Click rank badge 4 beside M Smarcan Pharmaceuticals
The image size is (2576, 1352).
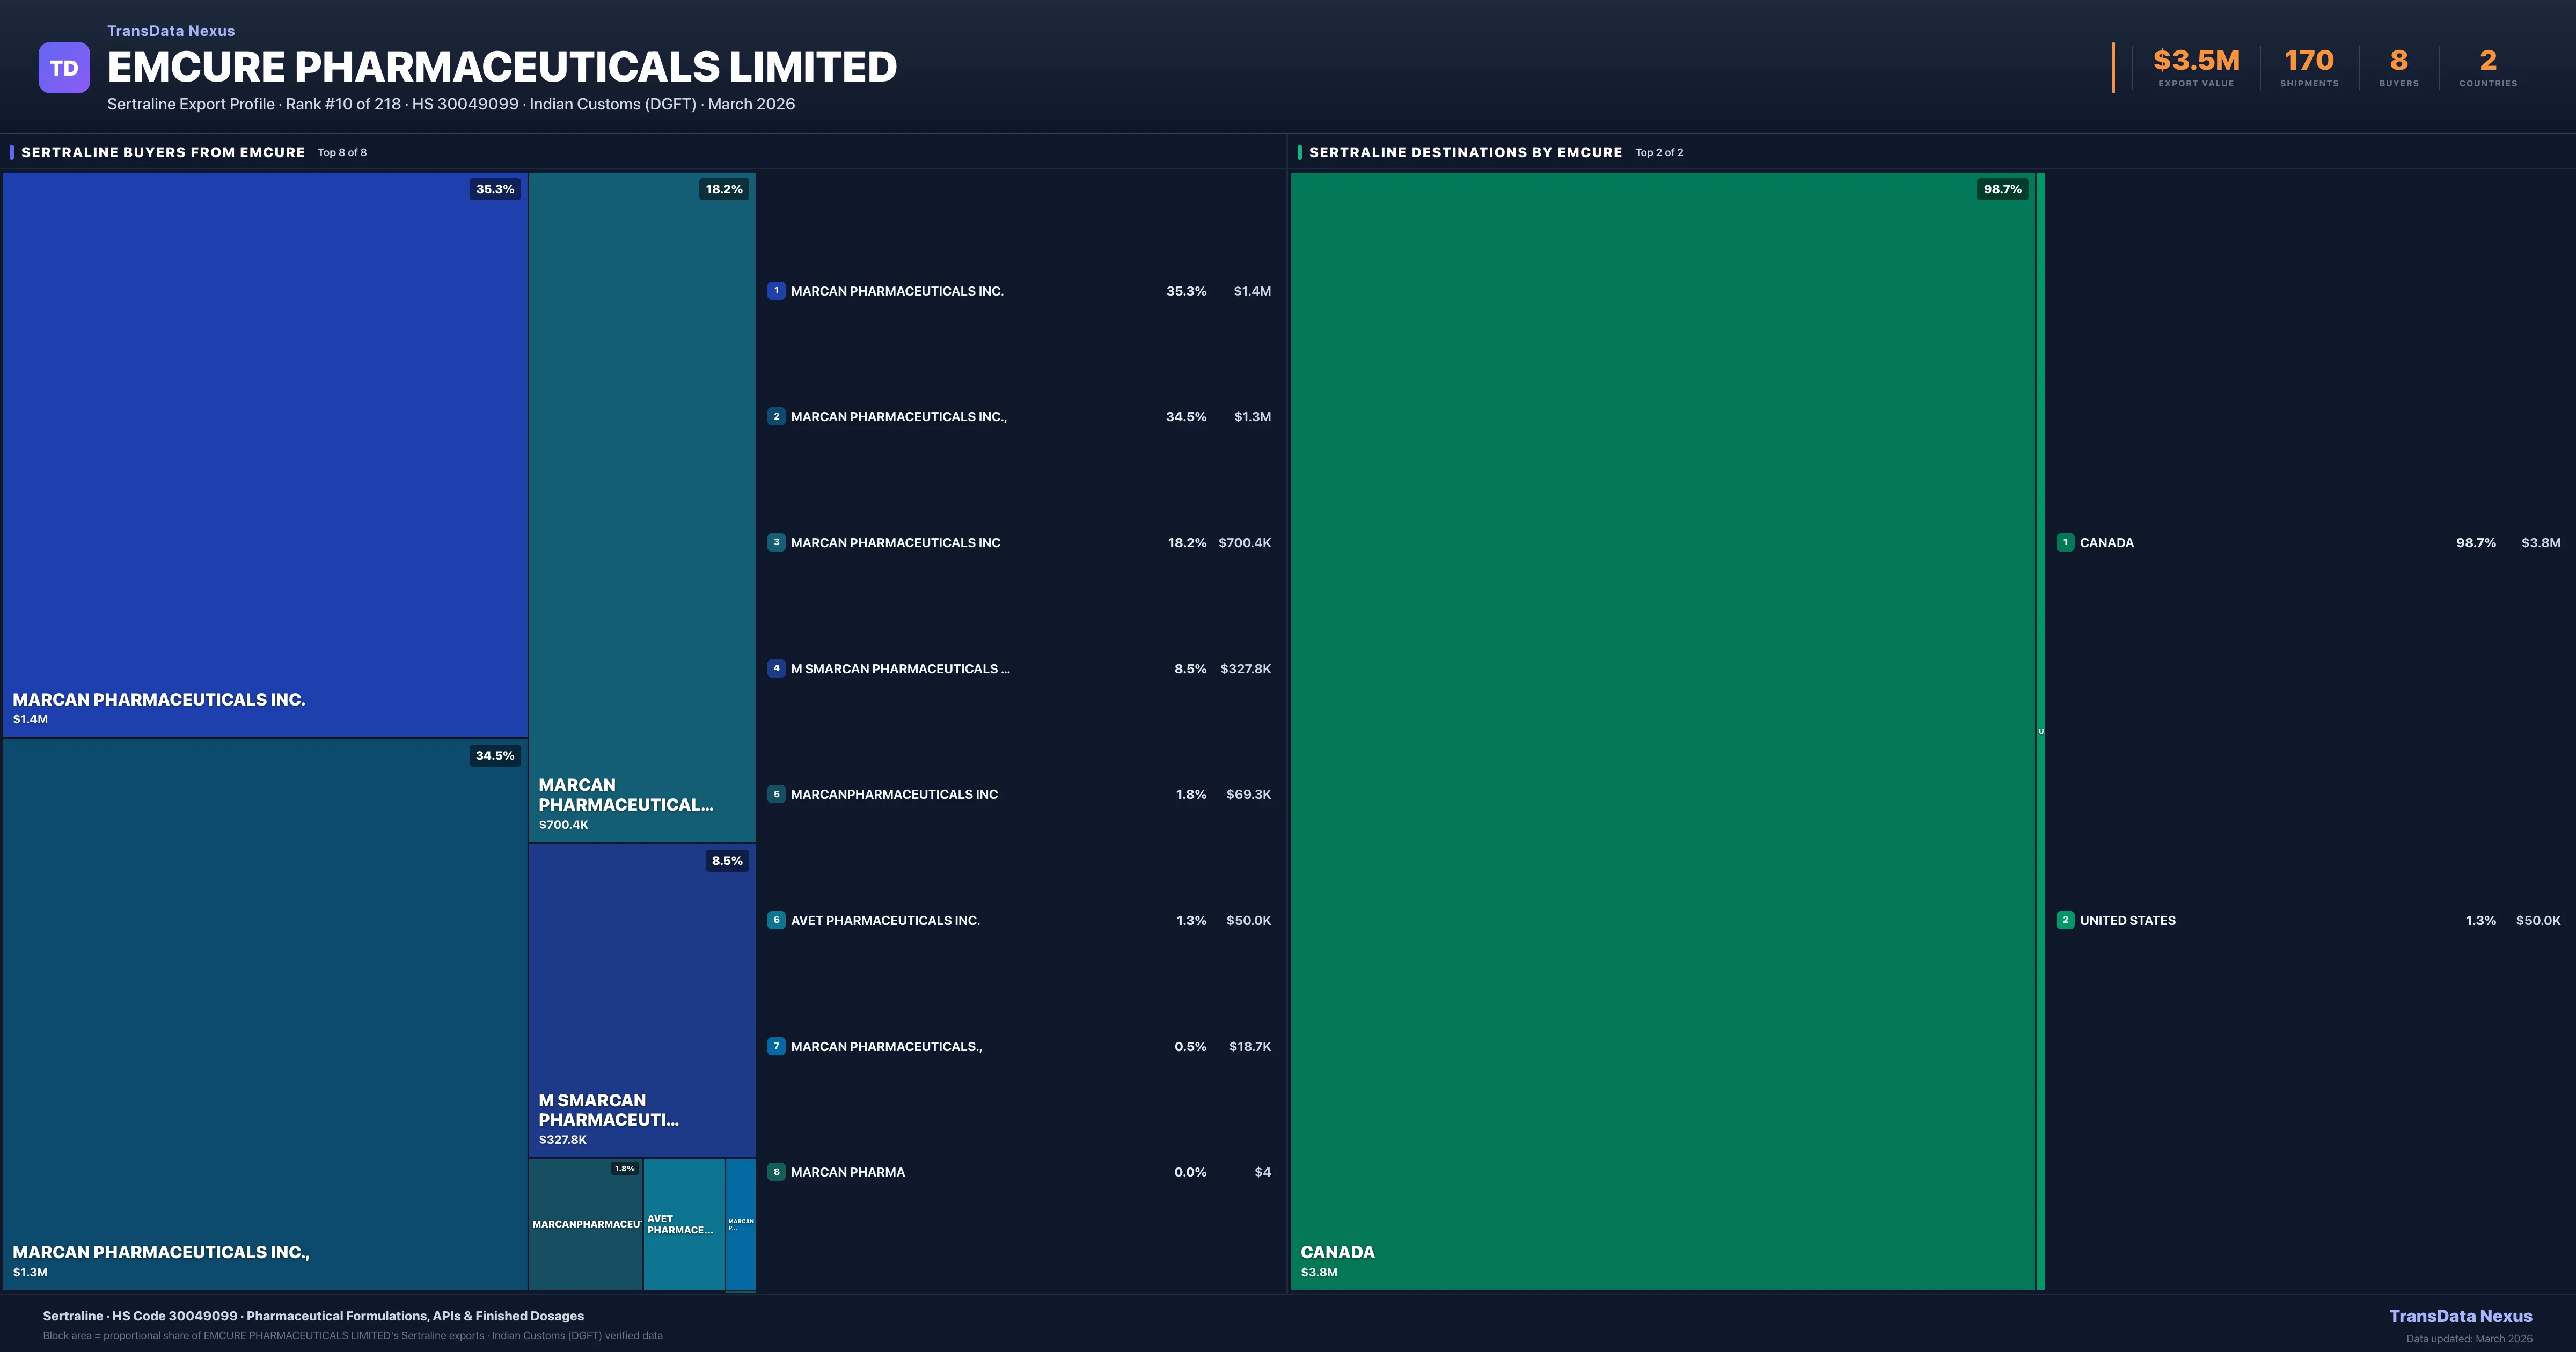click(x=776, y=668)
